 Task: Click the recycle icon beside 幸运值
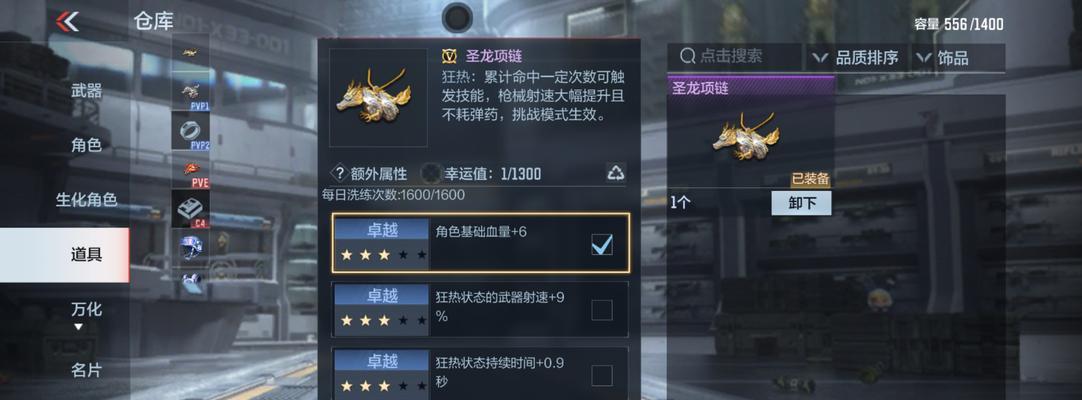(x=616, y=172)
